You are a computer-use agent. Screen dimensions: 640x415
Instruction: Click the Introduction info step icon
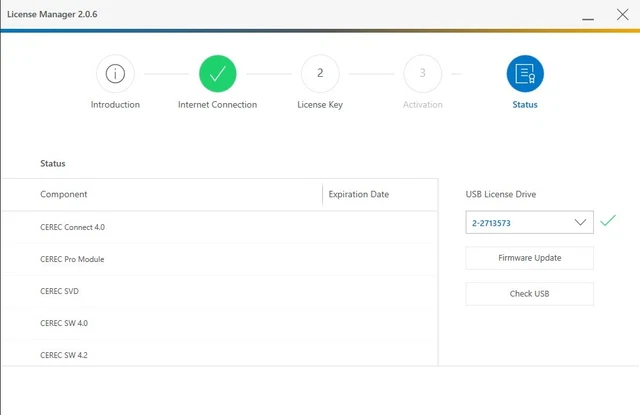[x=115, y=73]
